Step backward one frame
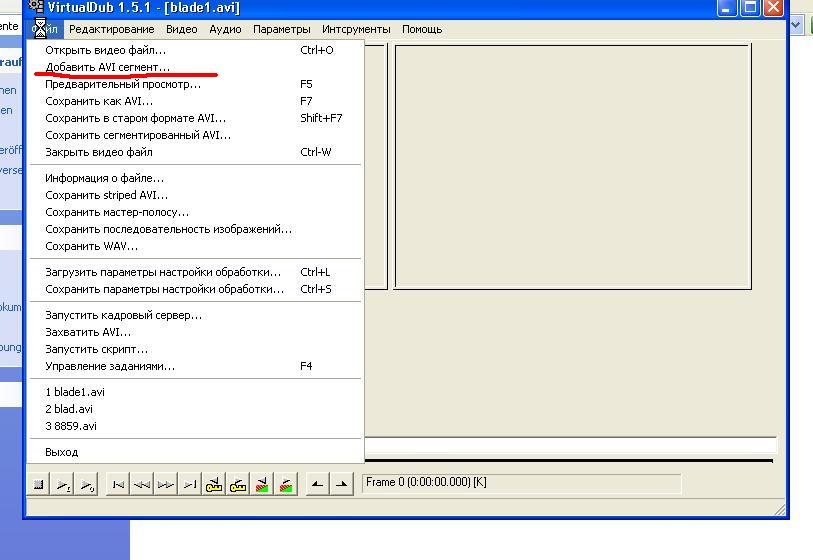This screenshot has width=813, height=560. 142,485
